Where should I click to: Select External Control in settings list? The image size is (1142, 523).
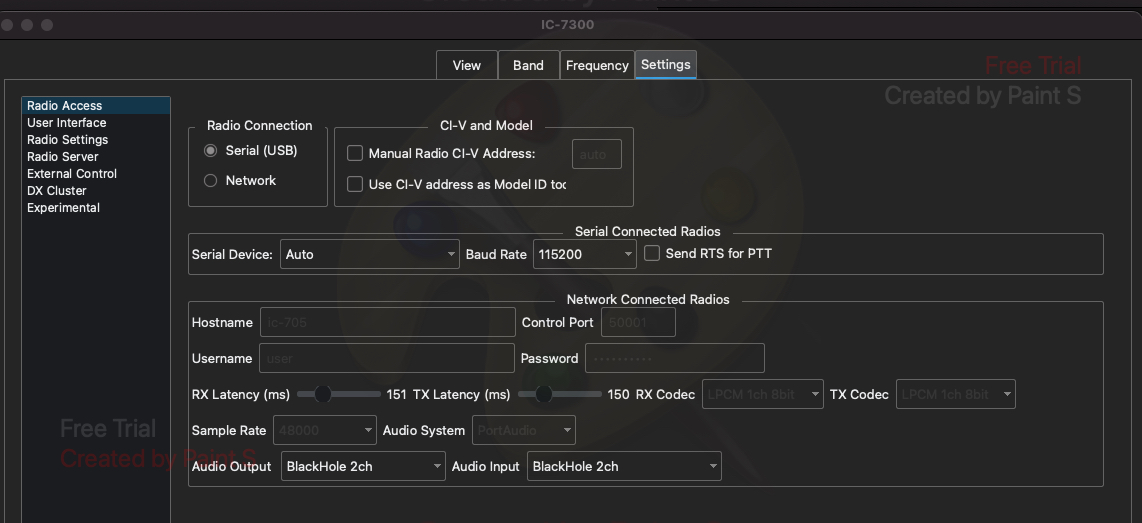[96, 173]
